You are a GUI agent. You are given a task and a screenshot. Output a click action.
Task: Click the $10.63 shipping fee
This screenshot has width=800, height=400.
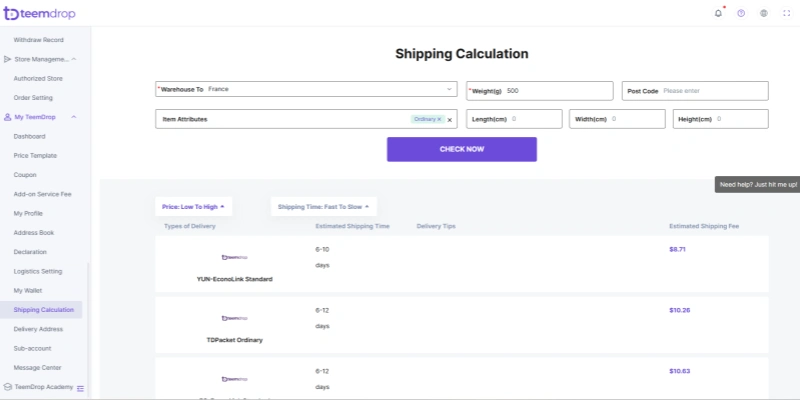click(680, 371)
